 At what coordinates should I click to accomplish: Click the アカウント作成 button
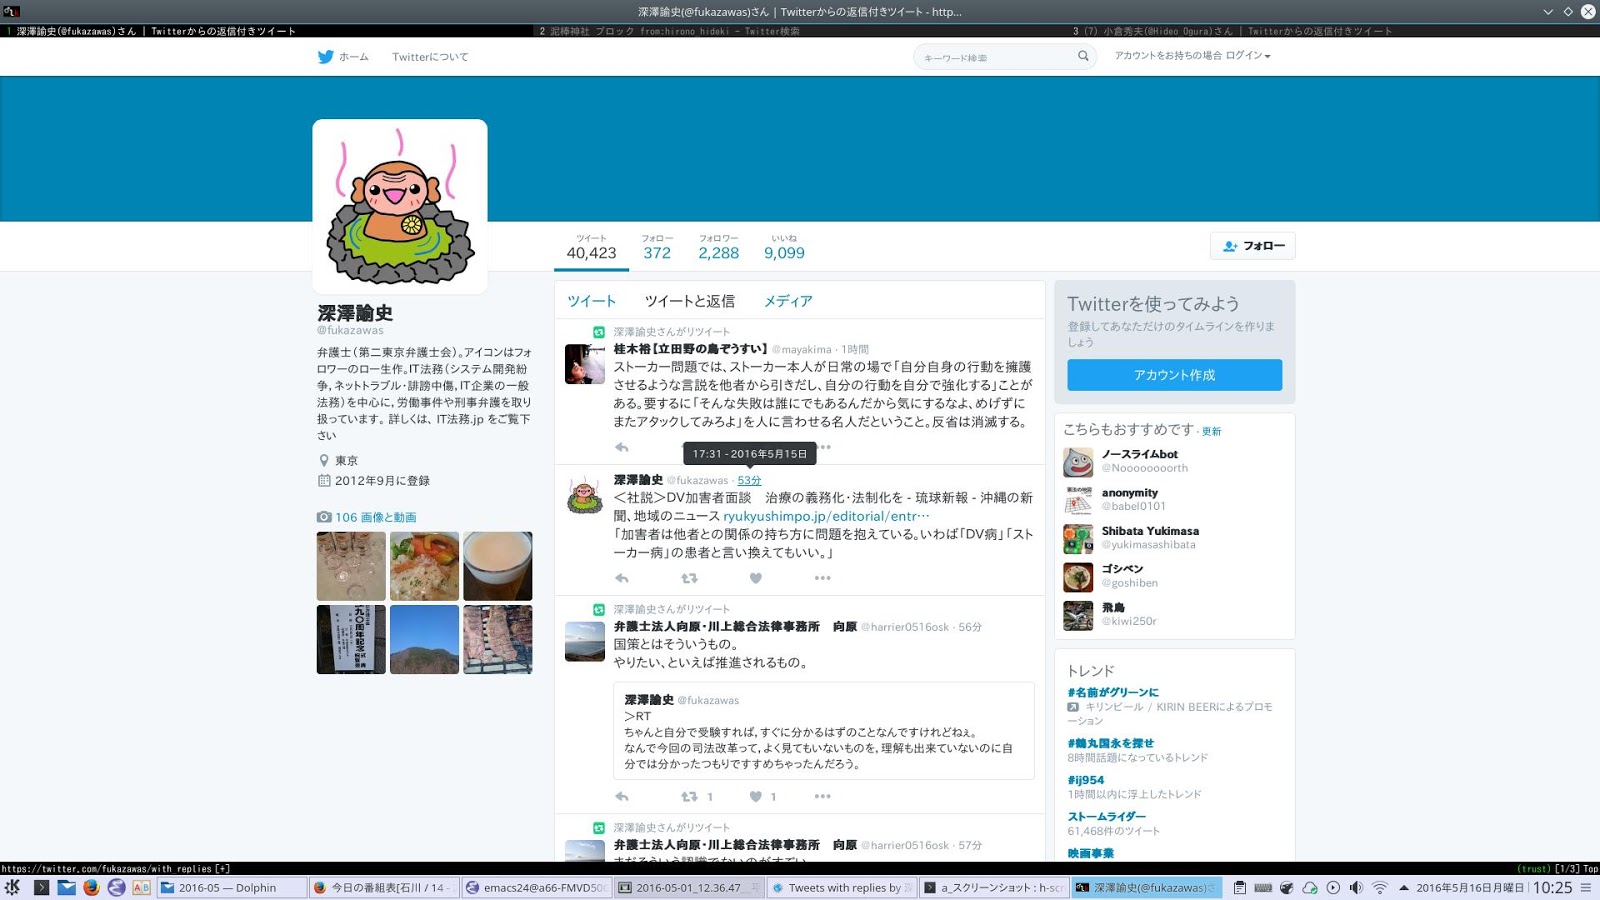click(1174, 375)
